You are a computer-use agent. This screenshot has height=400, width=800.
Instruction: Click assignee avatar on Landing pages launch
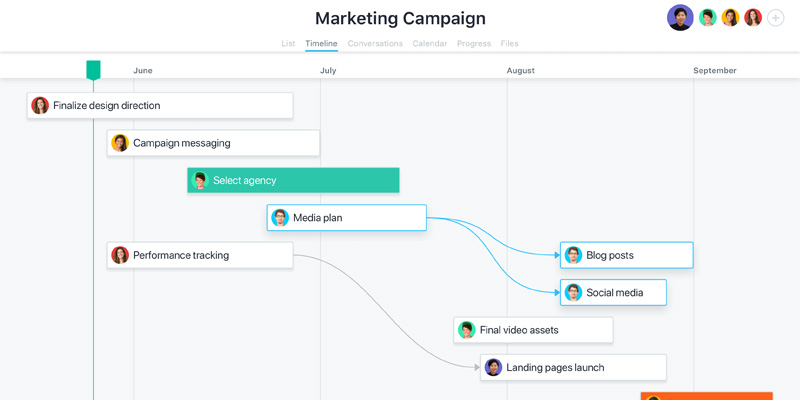point(493,367)
